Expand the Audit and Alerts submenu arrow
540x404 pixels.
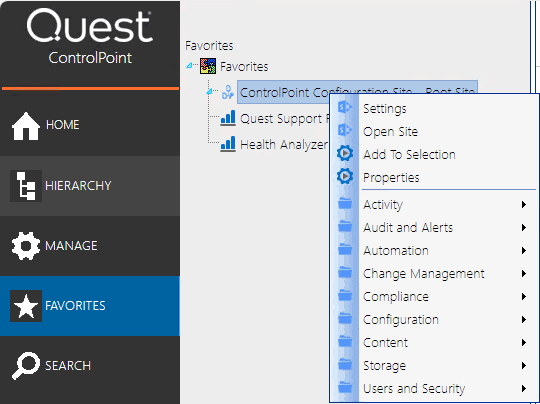pyautogui.click(x=524, y=228)
